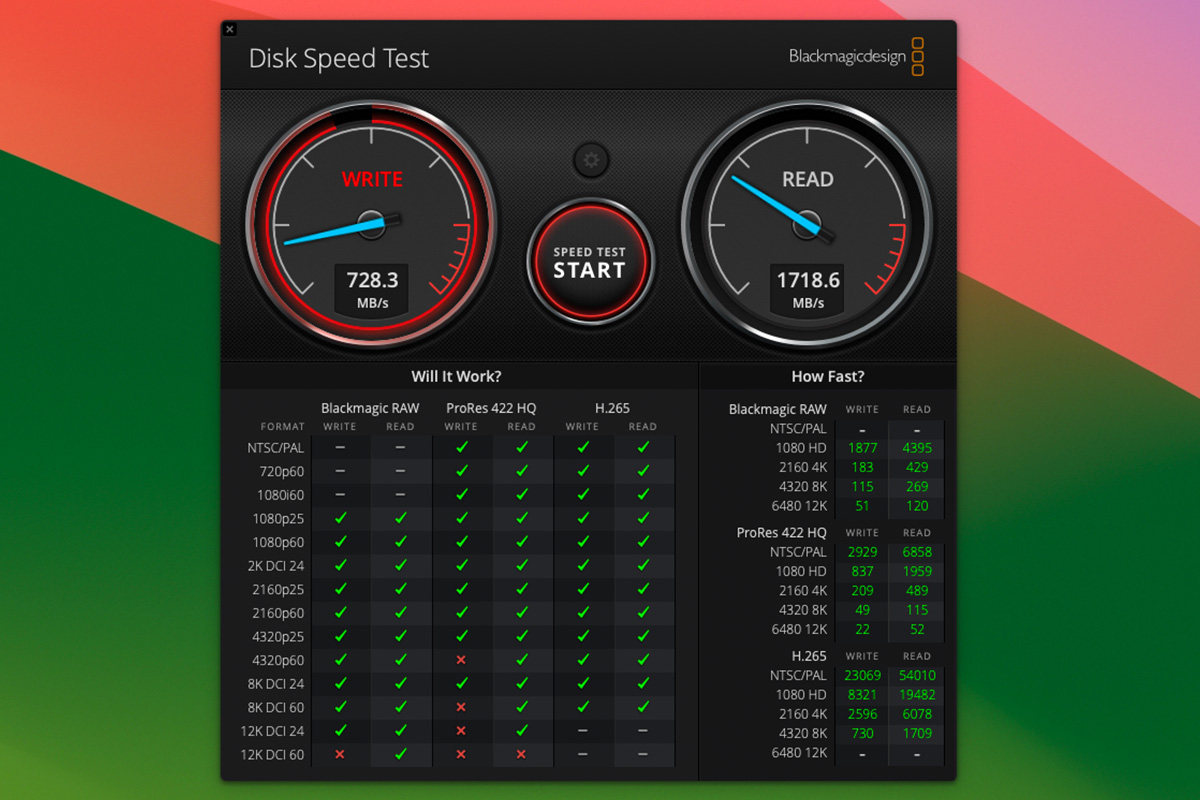1200x800 pixels.
Task: Click the red X for 12K DCI 60 ProRes read
Action: tap(521, 754)
